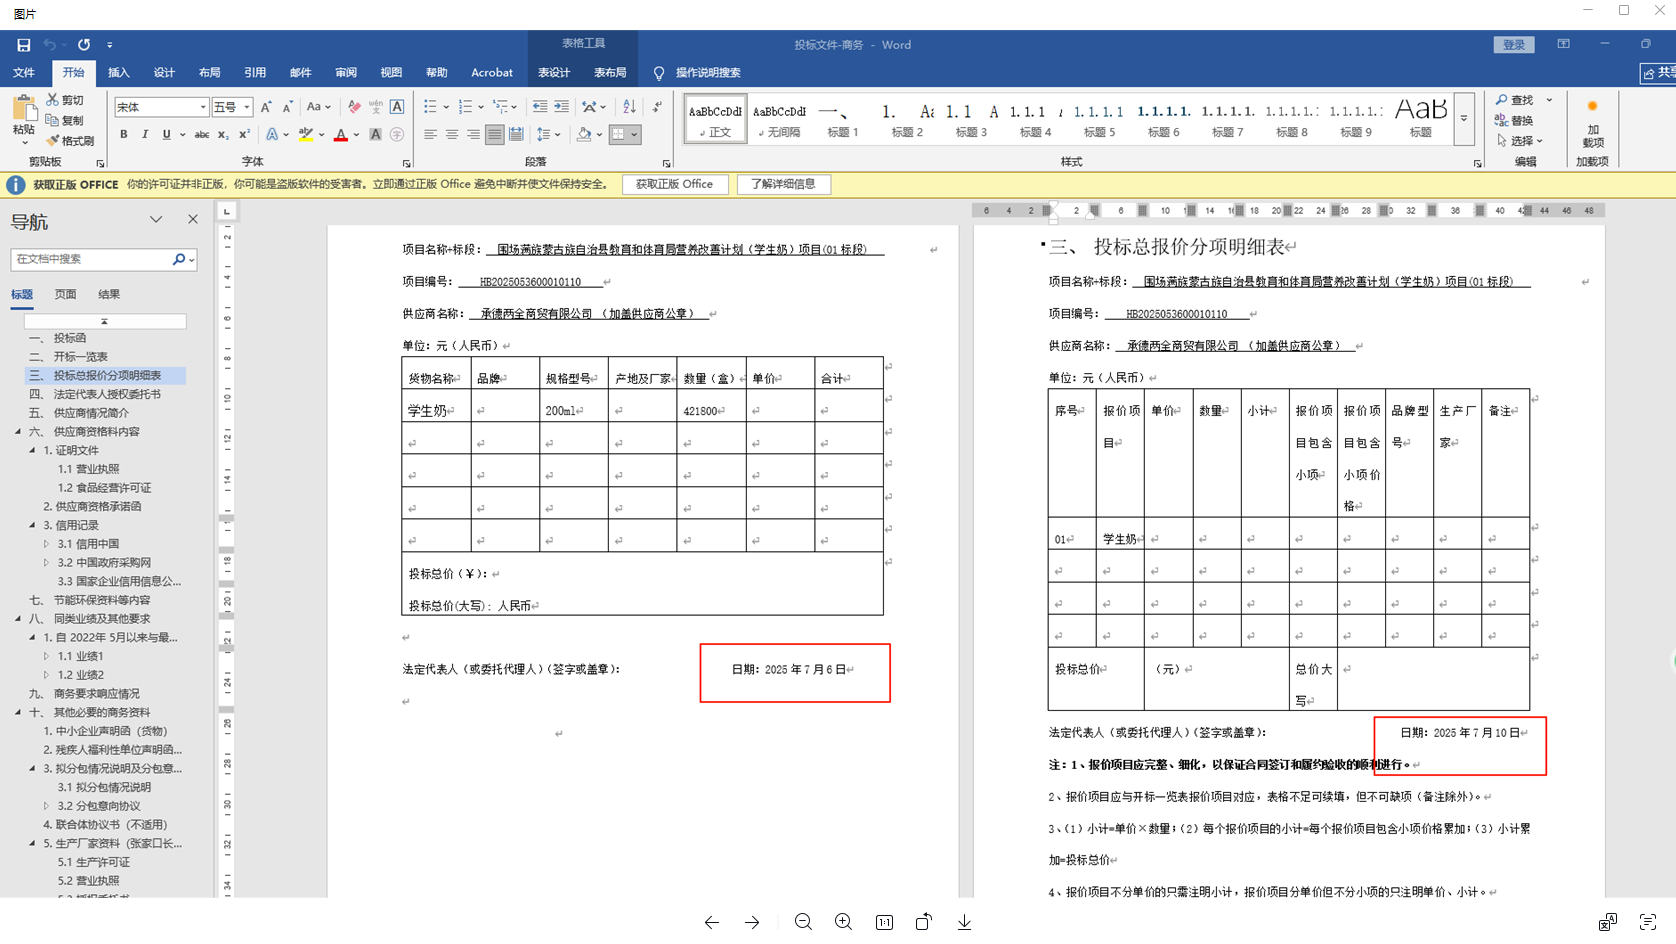
Task: Center-align the paragraph
Action: pyautogui.click(x=452, y=134)
